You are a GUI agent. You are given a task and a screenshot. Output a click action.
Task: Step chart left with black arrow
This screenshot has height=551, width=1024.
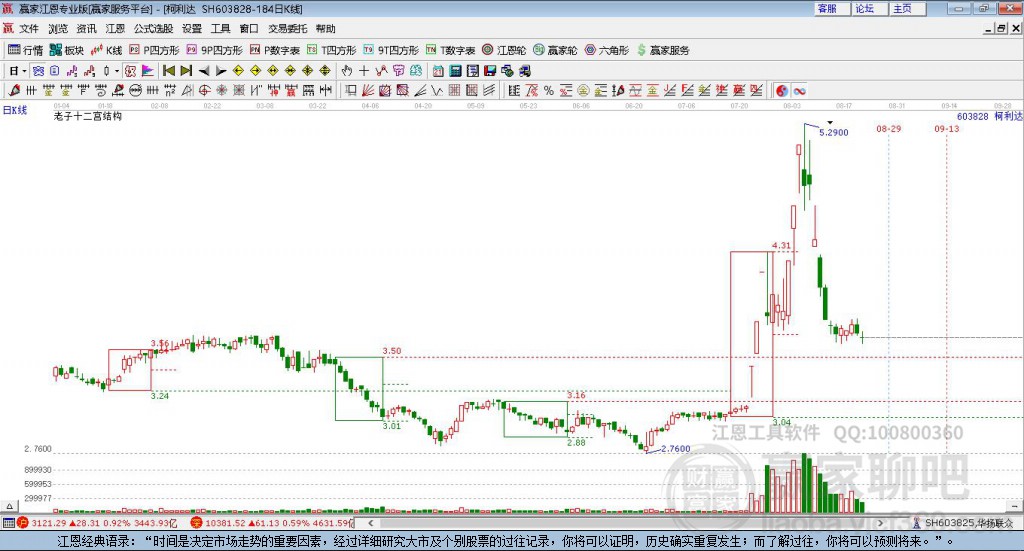pos(204,71)
